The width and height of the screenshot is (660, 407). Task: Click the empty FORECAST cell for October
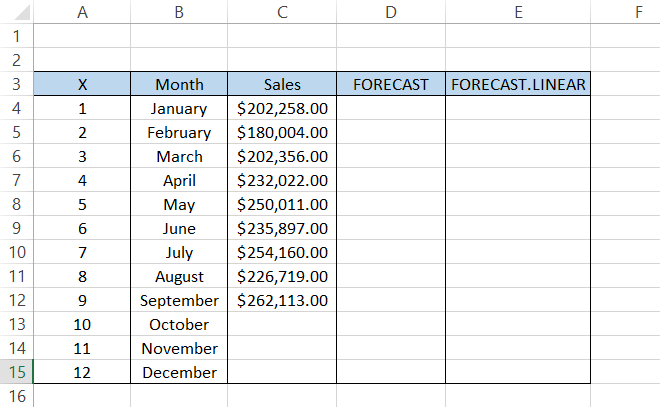click(x=391, y=324)
